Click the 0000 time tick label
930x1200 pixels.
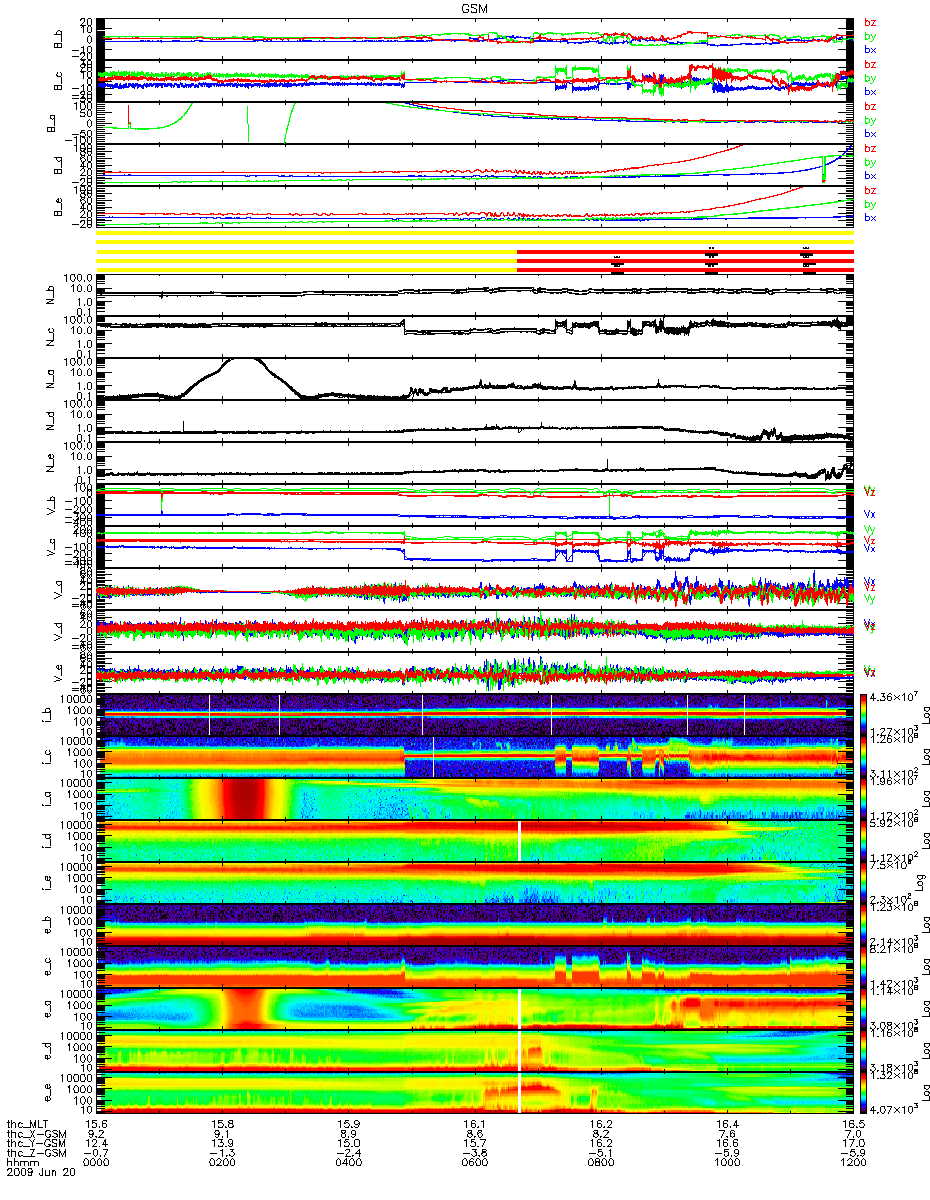95,1163
